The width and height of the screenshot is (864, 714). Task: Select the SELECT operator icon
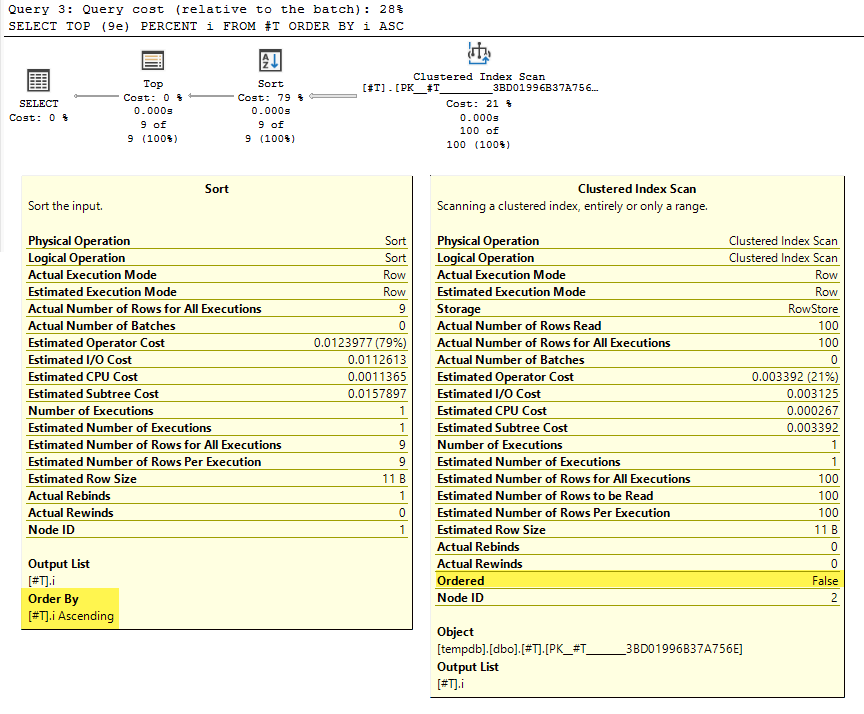(39, 80)
